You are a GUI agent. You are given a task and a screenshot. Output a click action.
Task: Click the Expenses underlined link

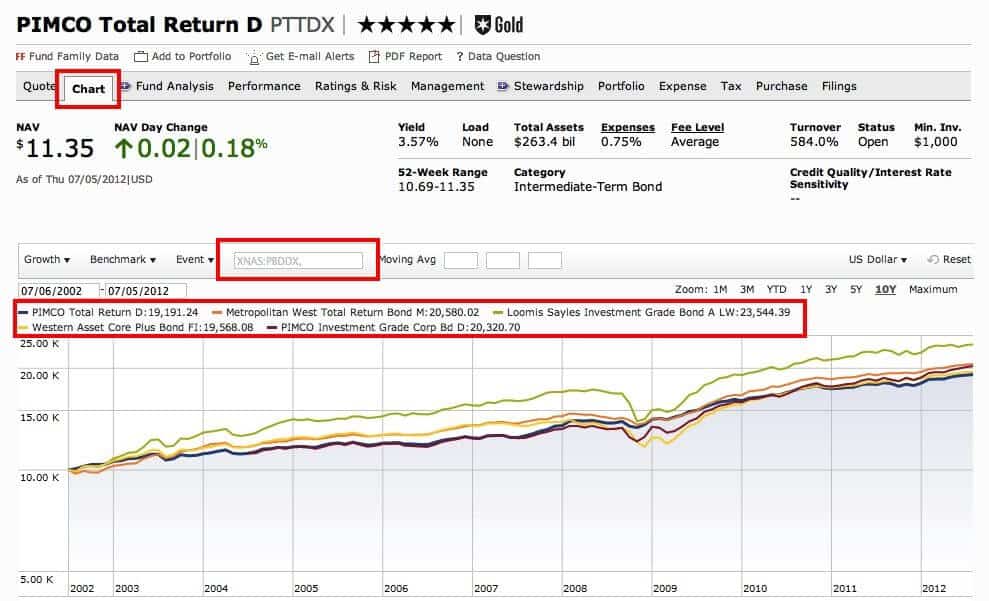point(628,127)
